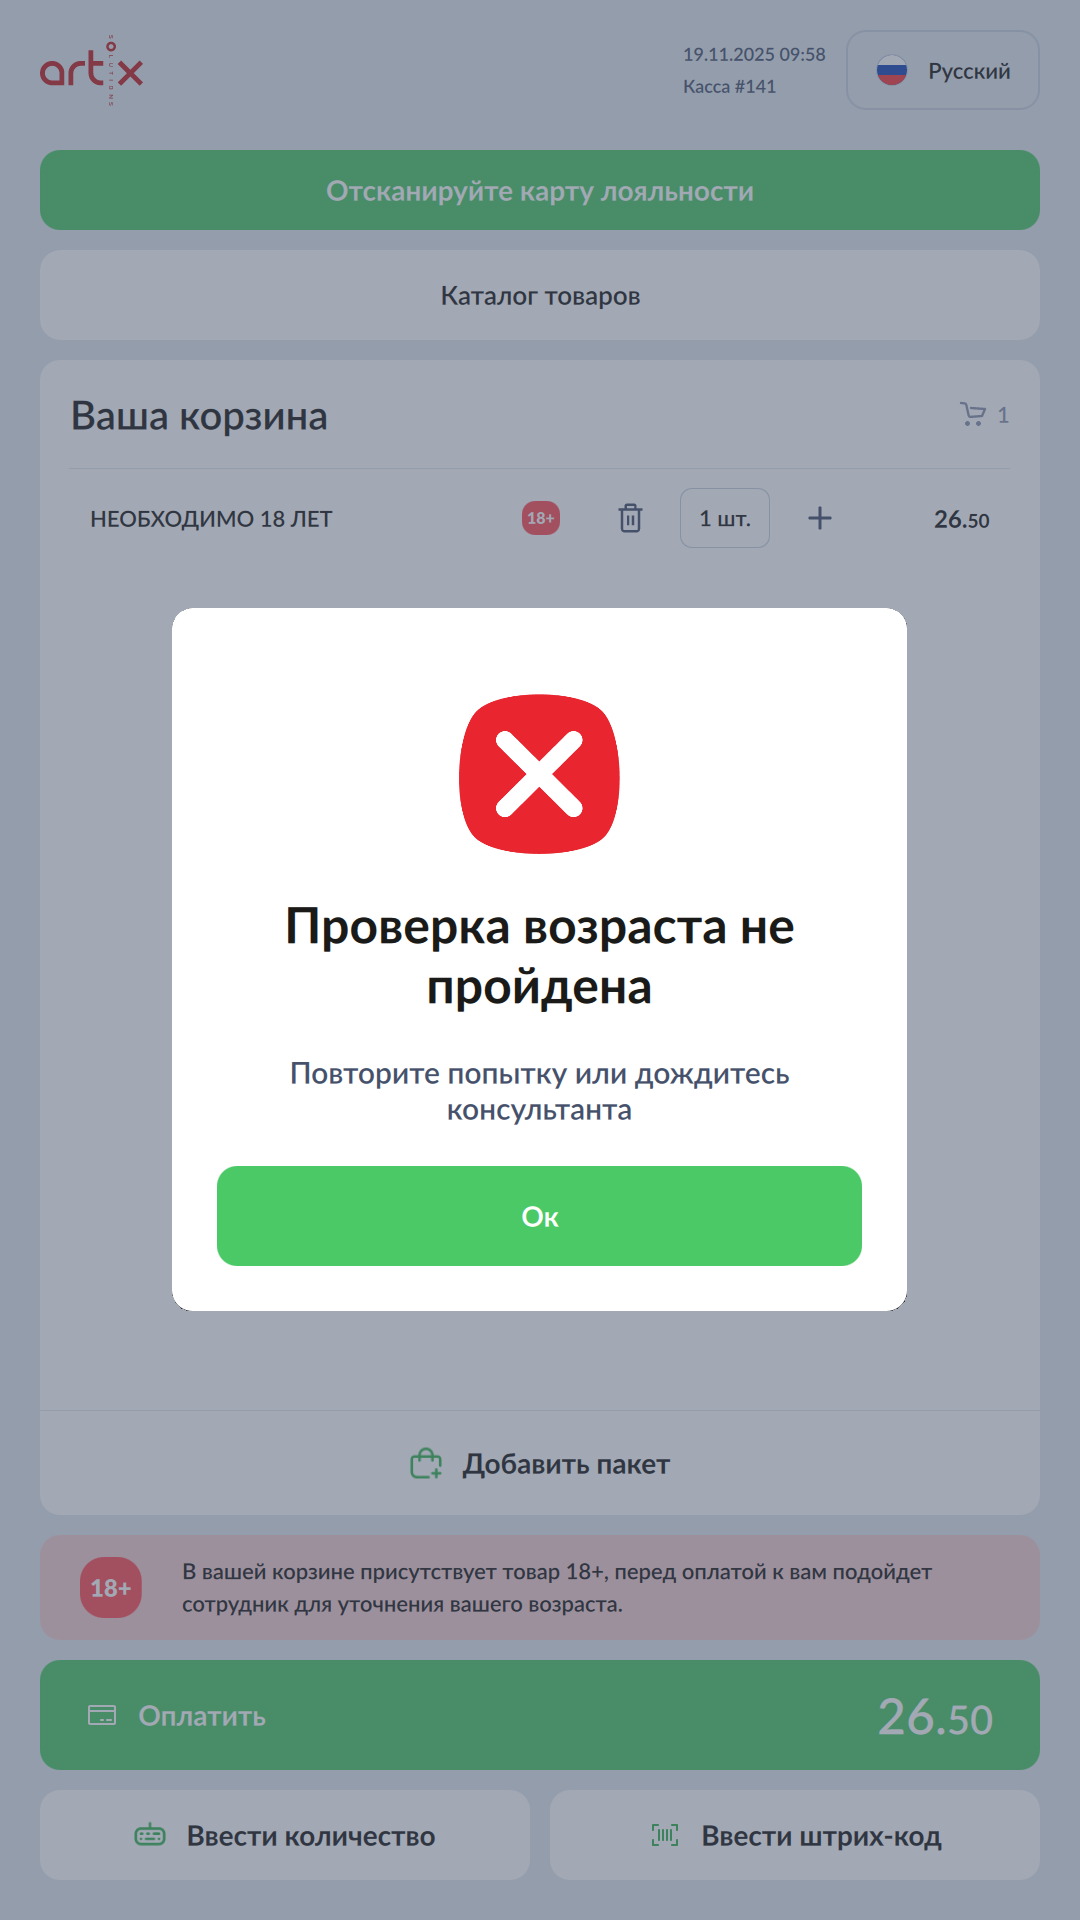The height and width of the screenshot is (1920, 1080).
Task: Delete item with the trash bin icon
Action: point(630,518)
